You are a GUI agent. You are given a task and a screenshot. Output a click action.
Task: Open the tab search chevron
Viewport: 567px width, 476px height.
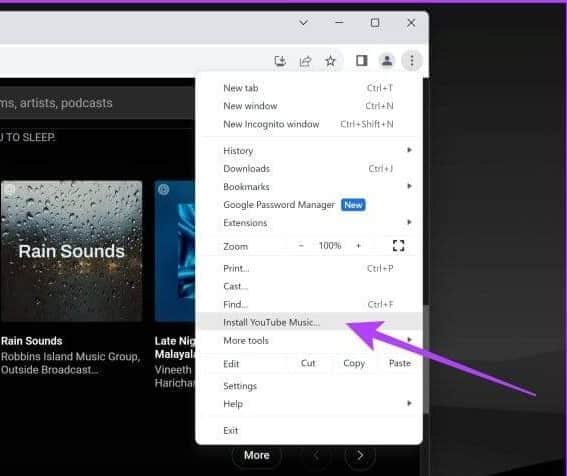click(303, 23)
